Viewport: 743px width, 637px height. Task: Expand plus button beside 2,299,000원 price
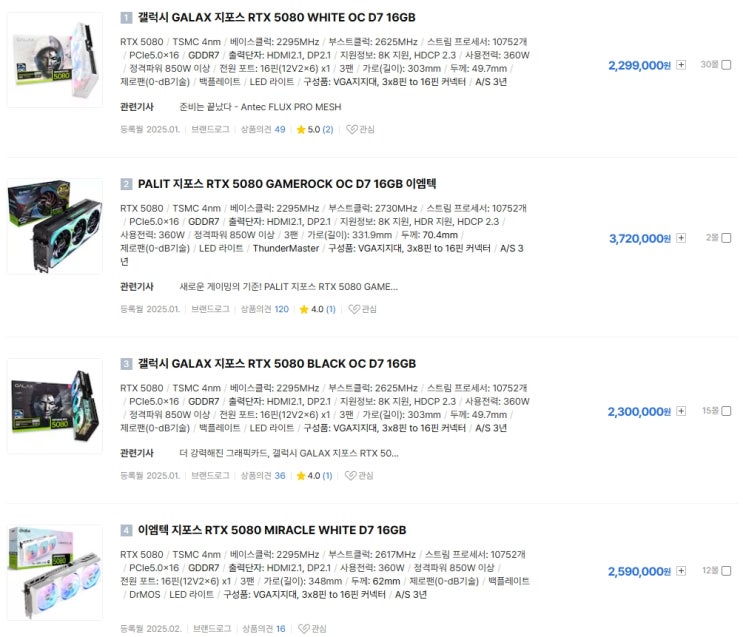click(x=681, y=64)
